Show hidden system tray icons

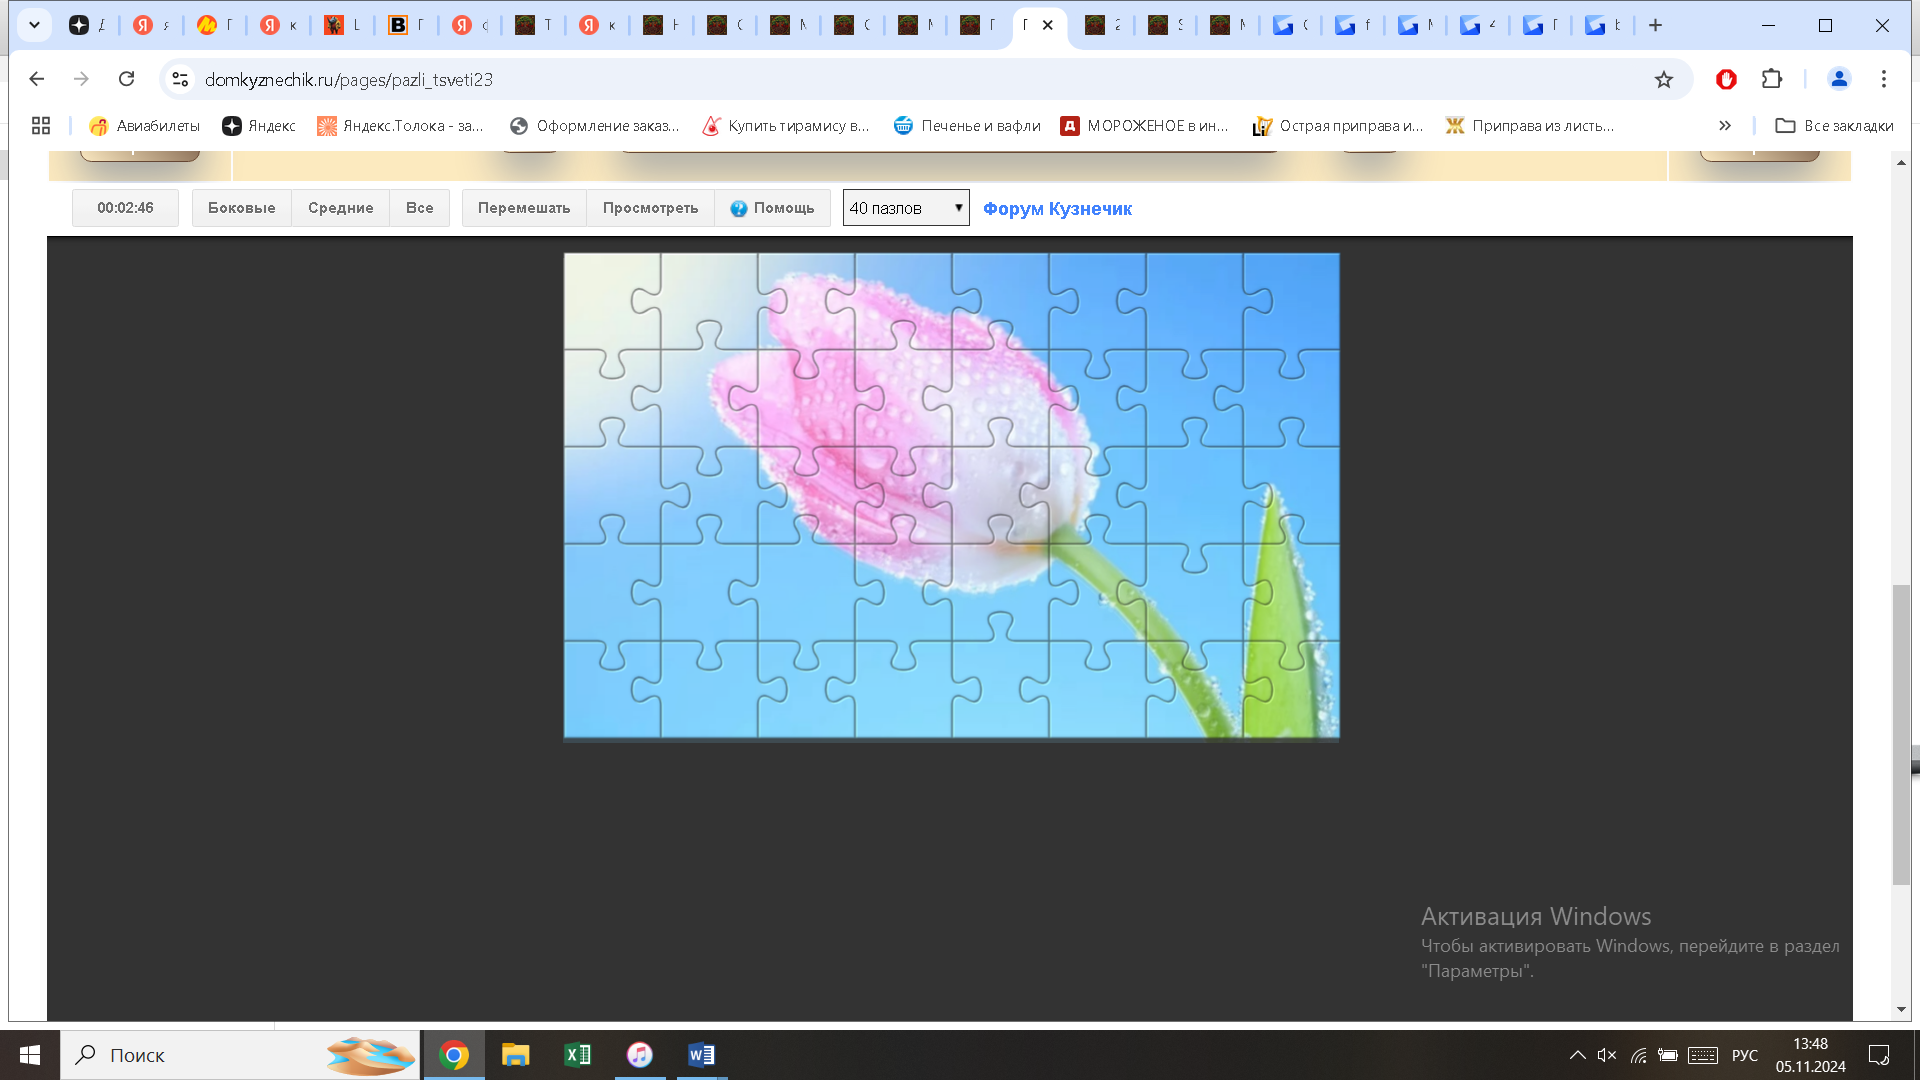(x=1577, y=1055)
